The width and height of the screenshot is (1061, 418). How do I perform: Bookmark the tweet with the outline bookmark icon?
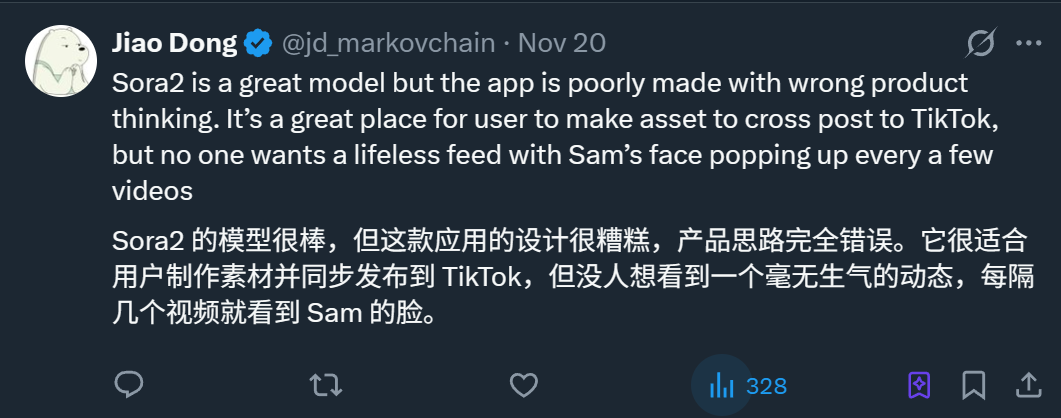coord(974,385)
